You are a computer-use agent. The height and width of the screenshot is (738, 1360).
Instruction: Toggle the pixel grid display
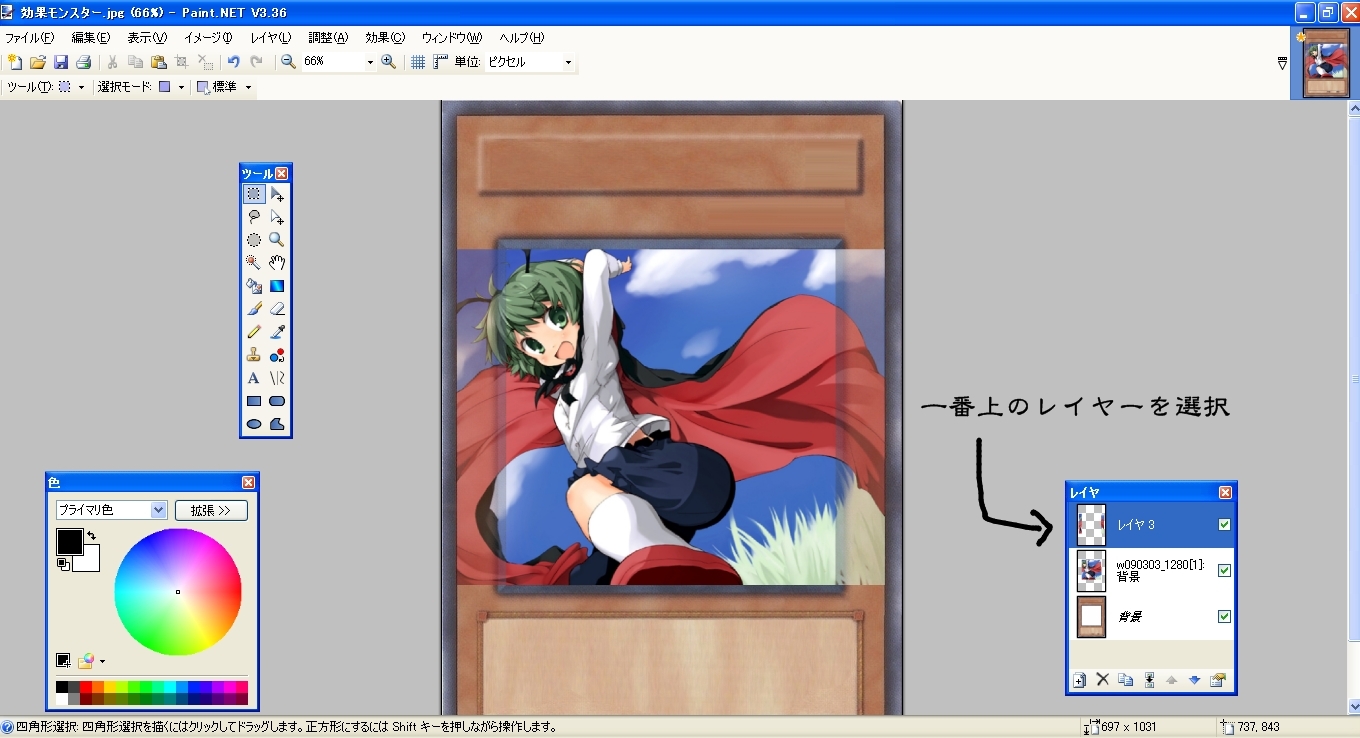(x=419, y=62)
